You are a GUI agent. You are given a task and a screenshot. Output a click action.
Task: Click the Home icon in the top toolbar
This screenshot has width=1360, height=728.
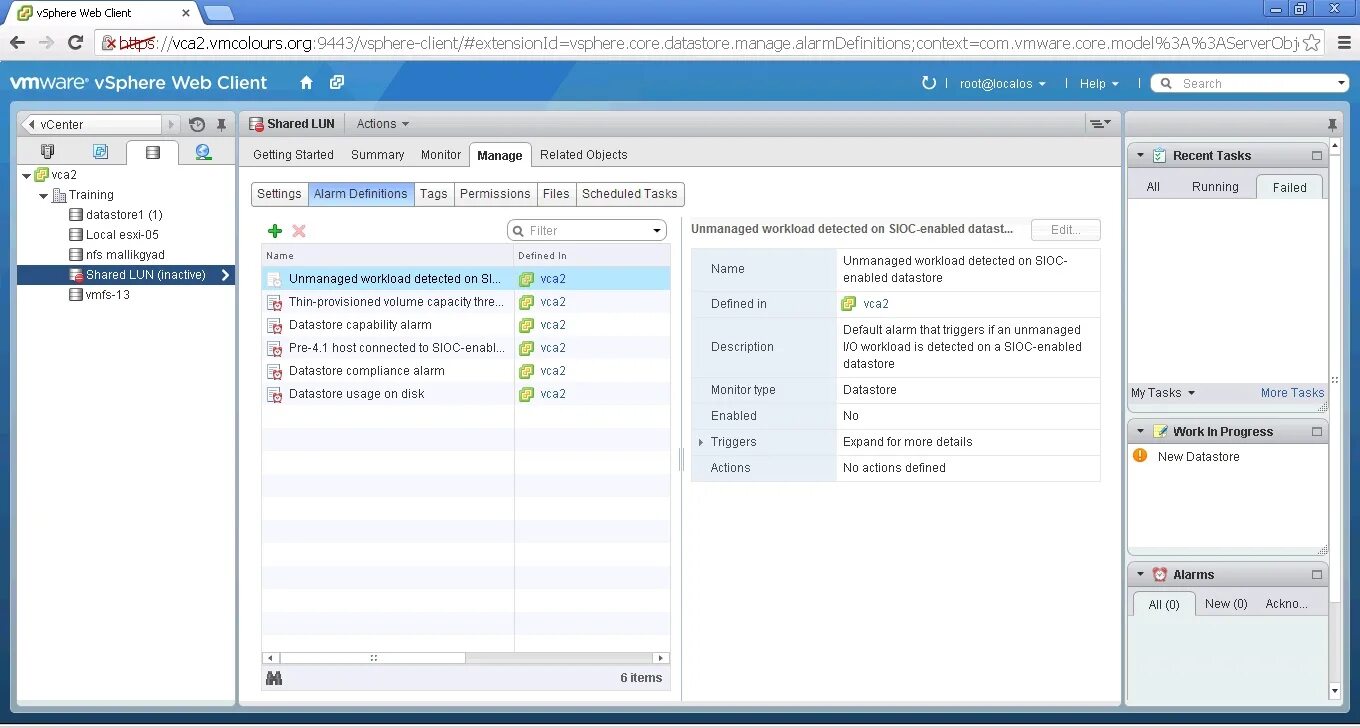point(308,83)
